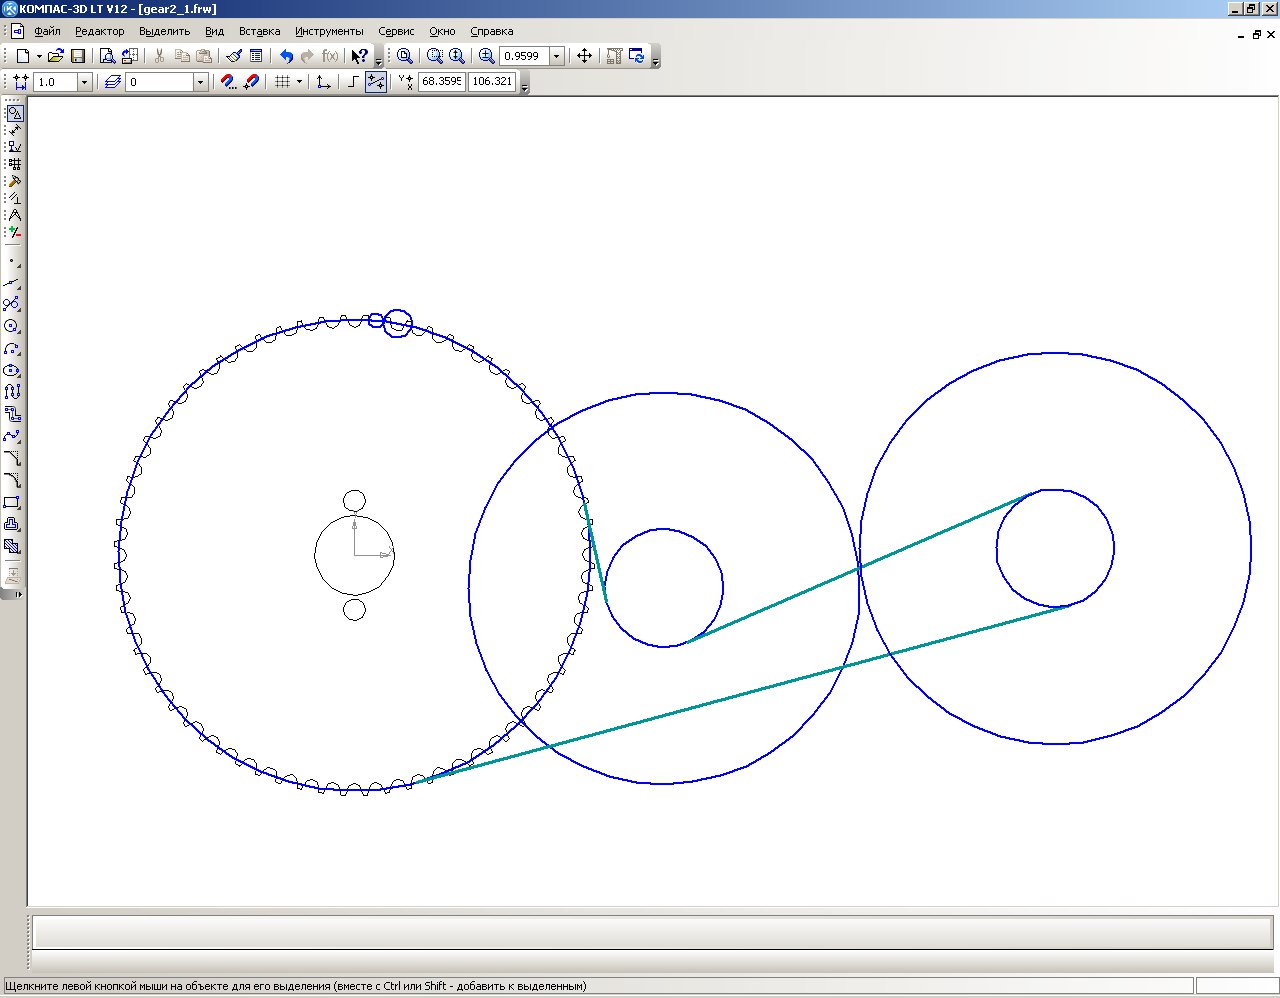Click the Сервис menu item
Screen dimensions: 1280x998
tap(396, 31)
